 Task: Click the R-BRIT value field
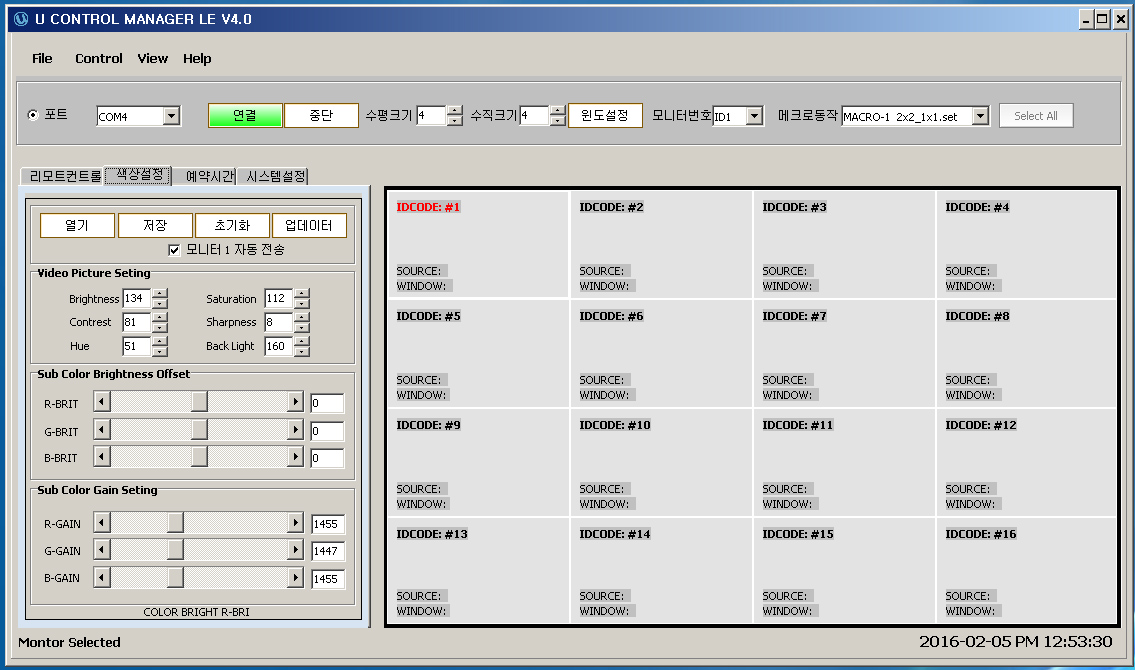[x=327, y=403]
